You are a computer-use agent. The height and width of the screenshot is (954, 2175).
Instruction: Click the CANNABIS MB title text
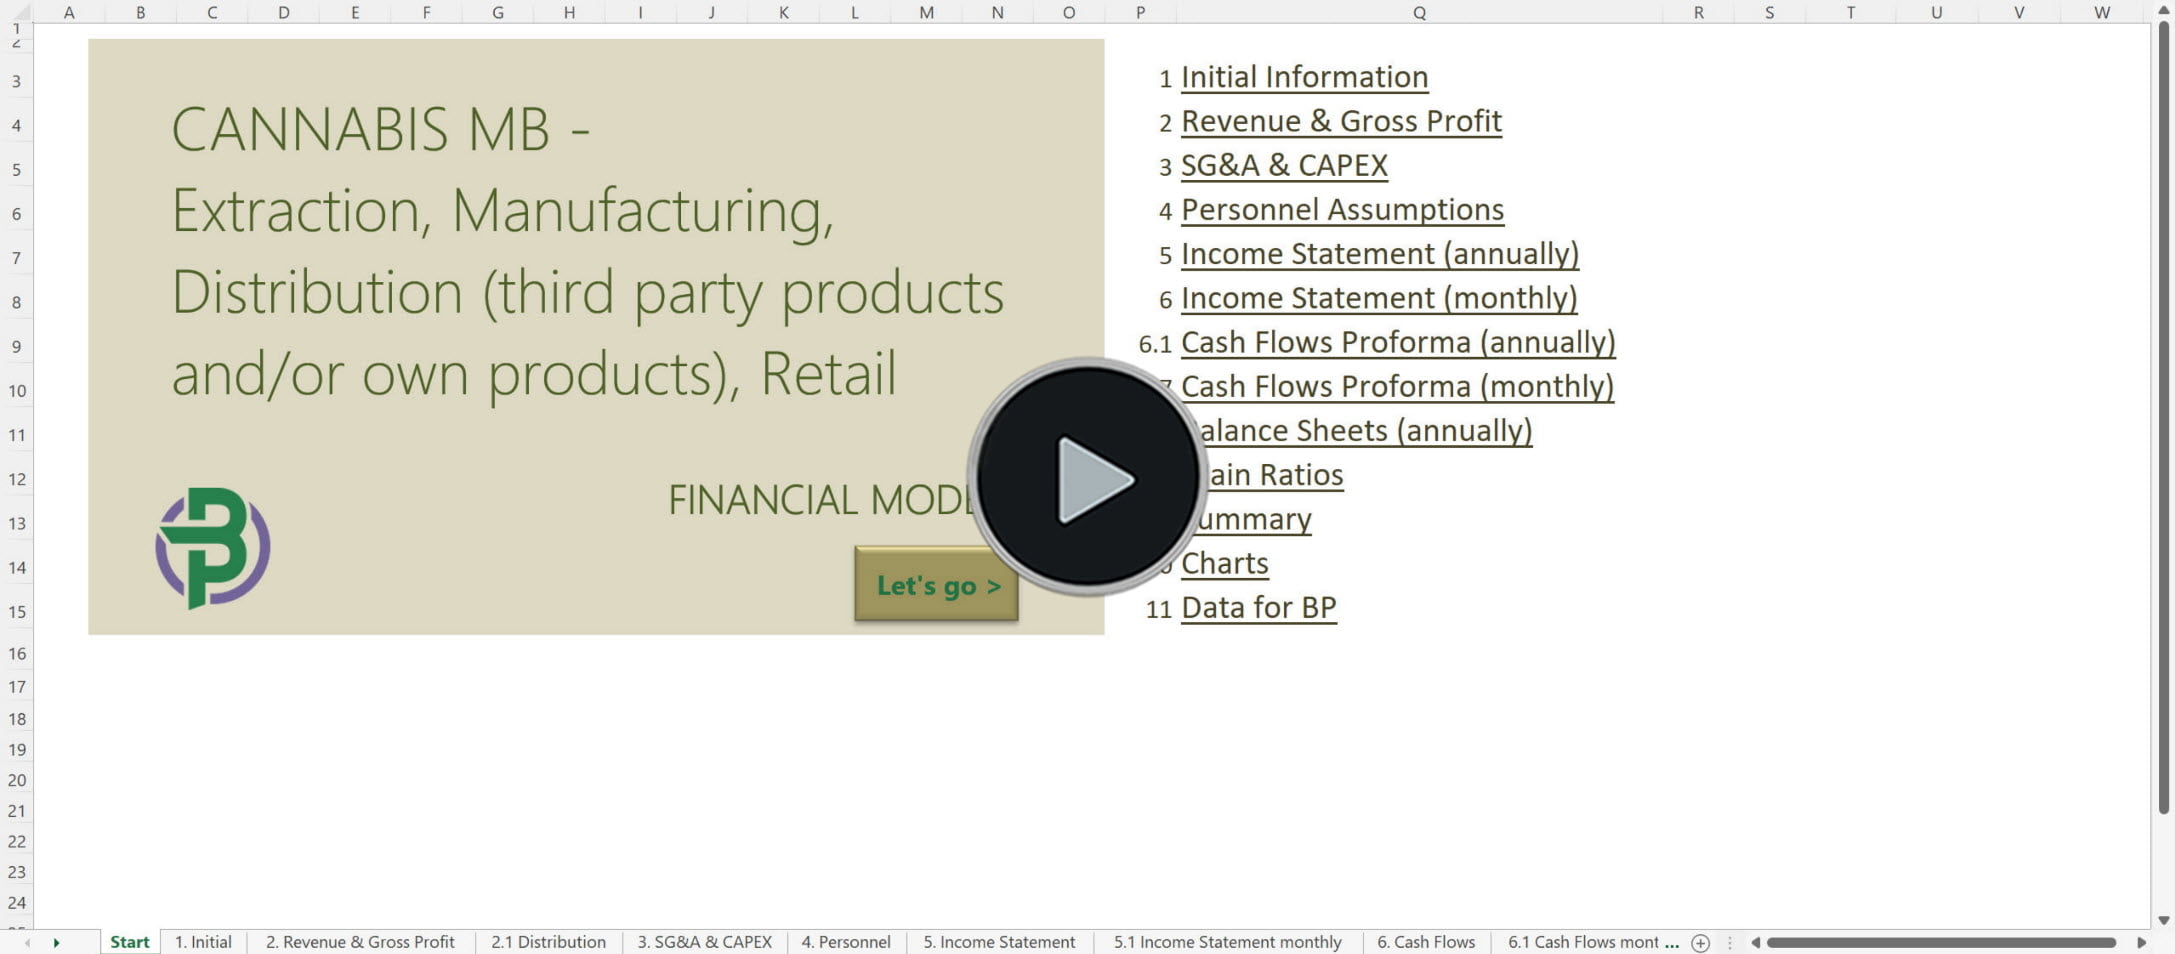pyautogui.click(x=380, y=130)
